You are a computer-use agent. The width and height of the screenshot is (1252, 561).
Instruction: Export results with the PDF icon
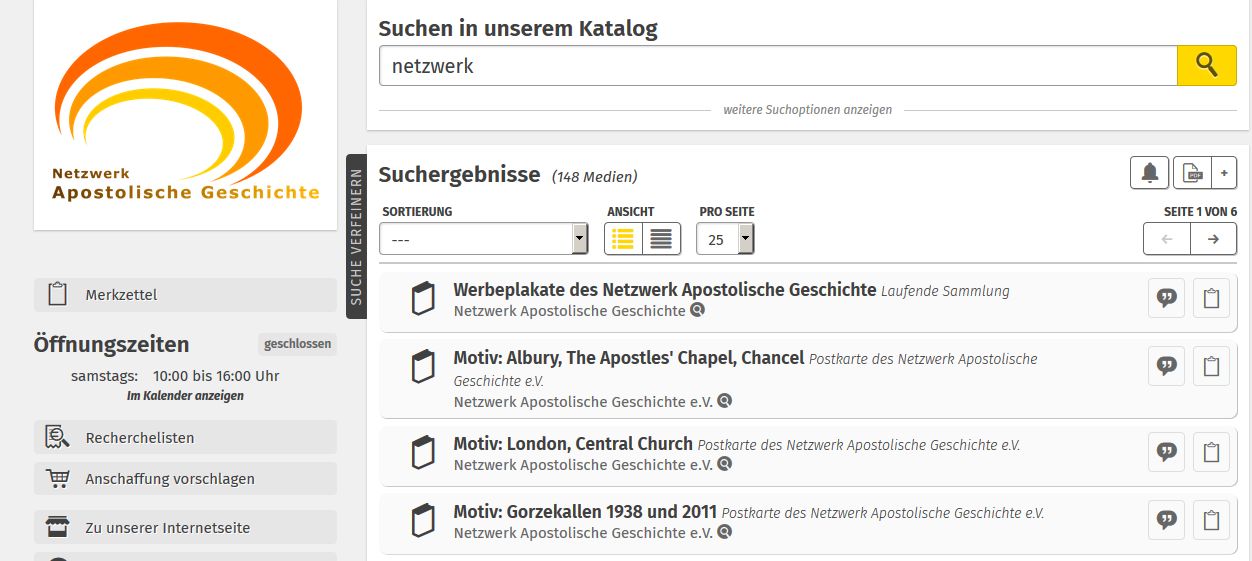[x=1192, y=173]
